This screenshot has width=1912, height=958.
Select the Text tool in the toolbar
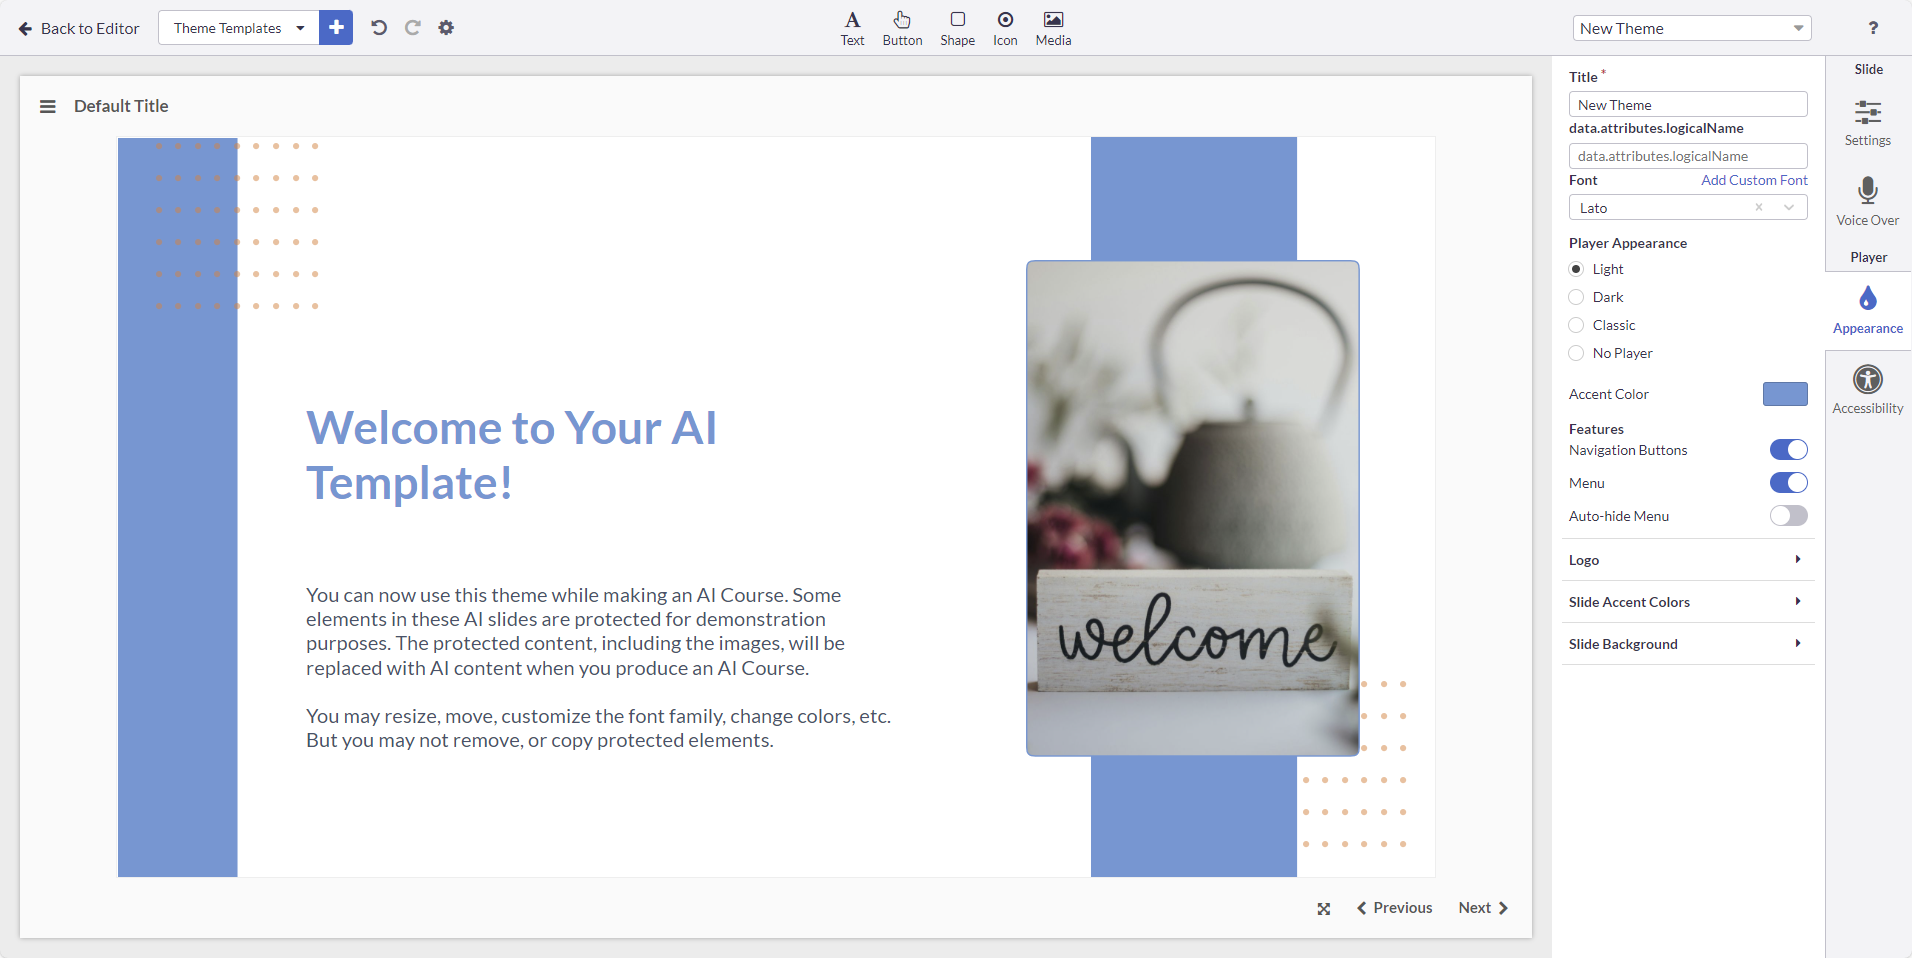coord(851,28)
